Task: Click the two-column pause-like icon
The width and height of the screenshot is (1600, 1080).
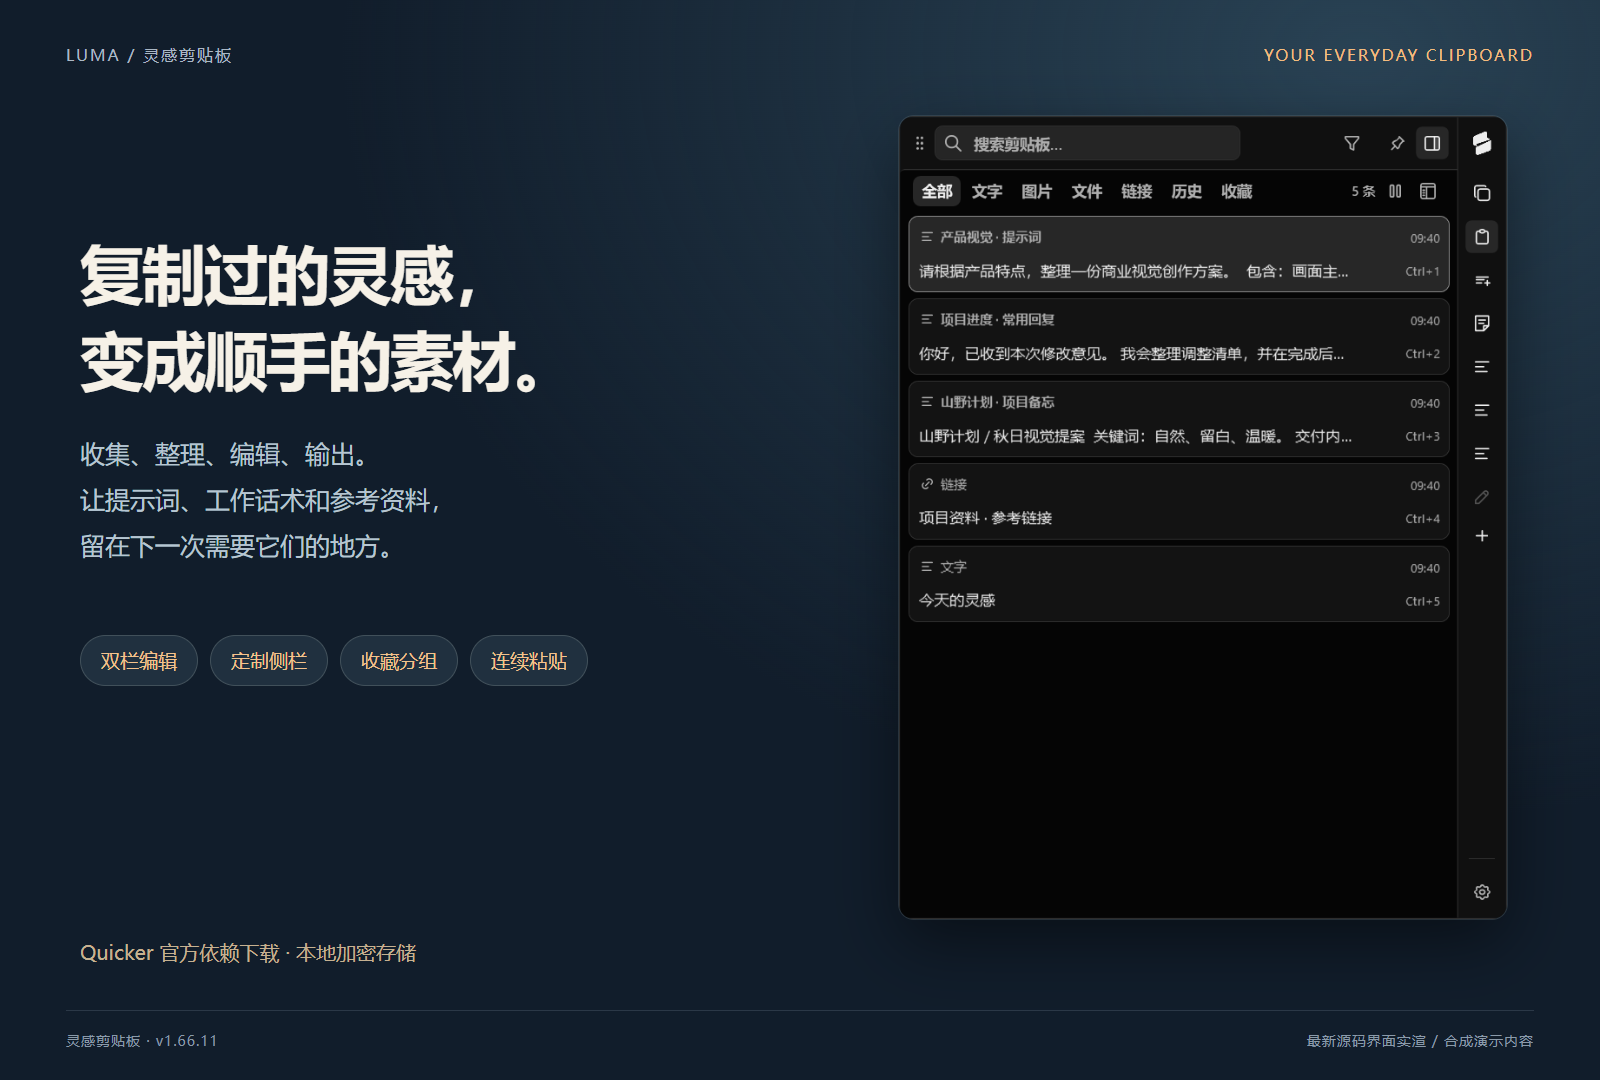Action: (x=1395, y=191)
